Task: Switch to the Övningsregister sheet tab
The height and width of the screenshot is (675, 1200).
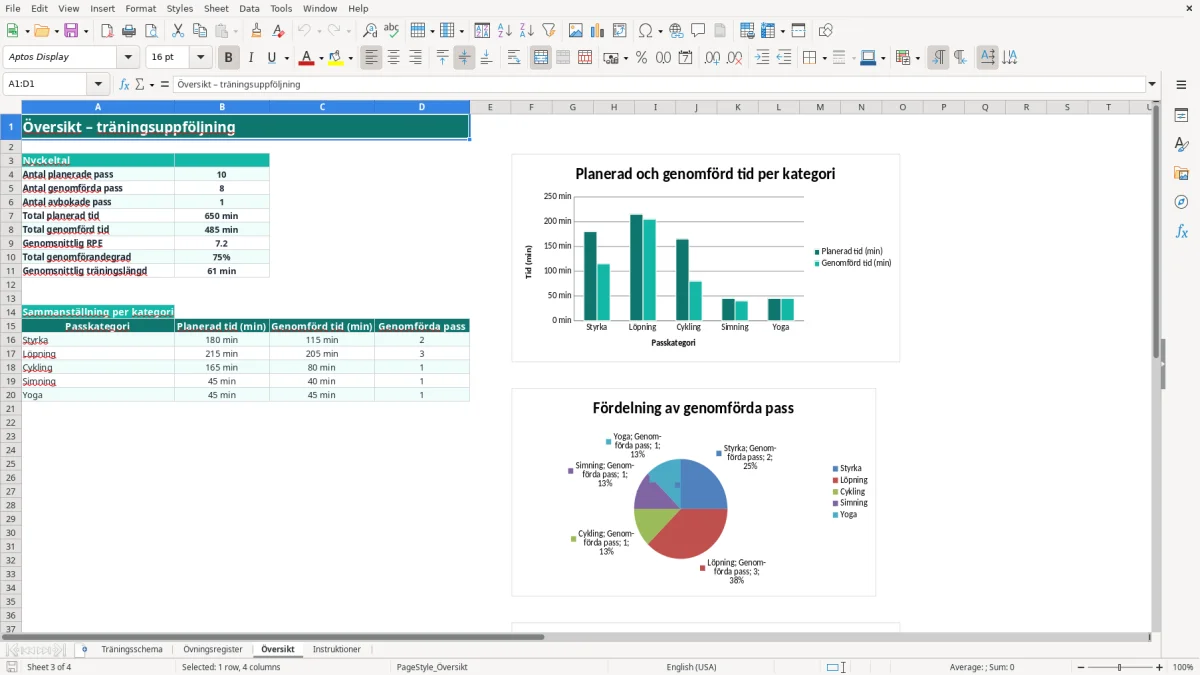Action: [x=213, y=649]
